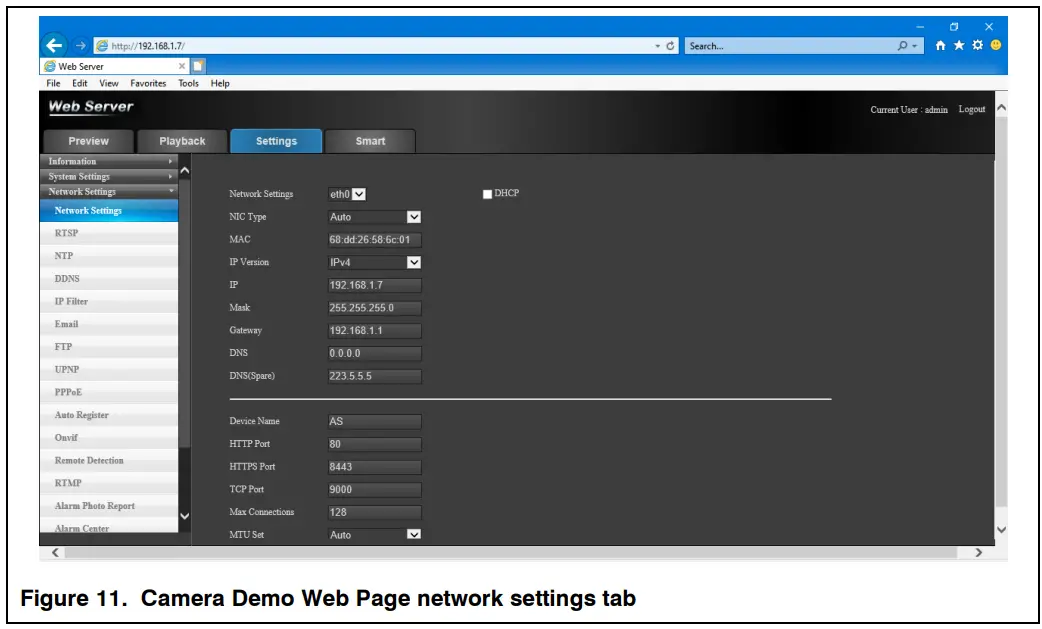1042x629 pixels.
Task: Open Favorites star icon
Action: pyautogui.click(x=959, y=45)
